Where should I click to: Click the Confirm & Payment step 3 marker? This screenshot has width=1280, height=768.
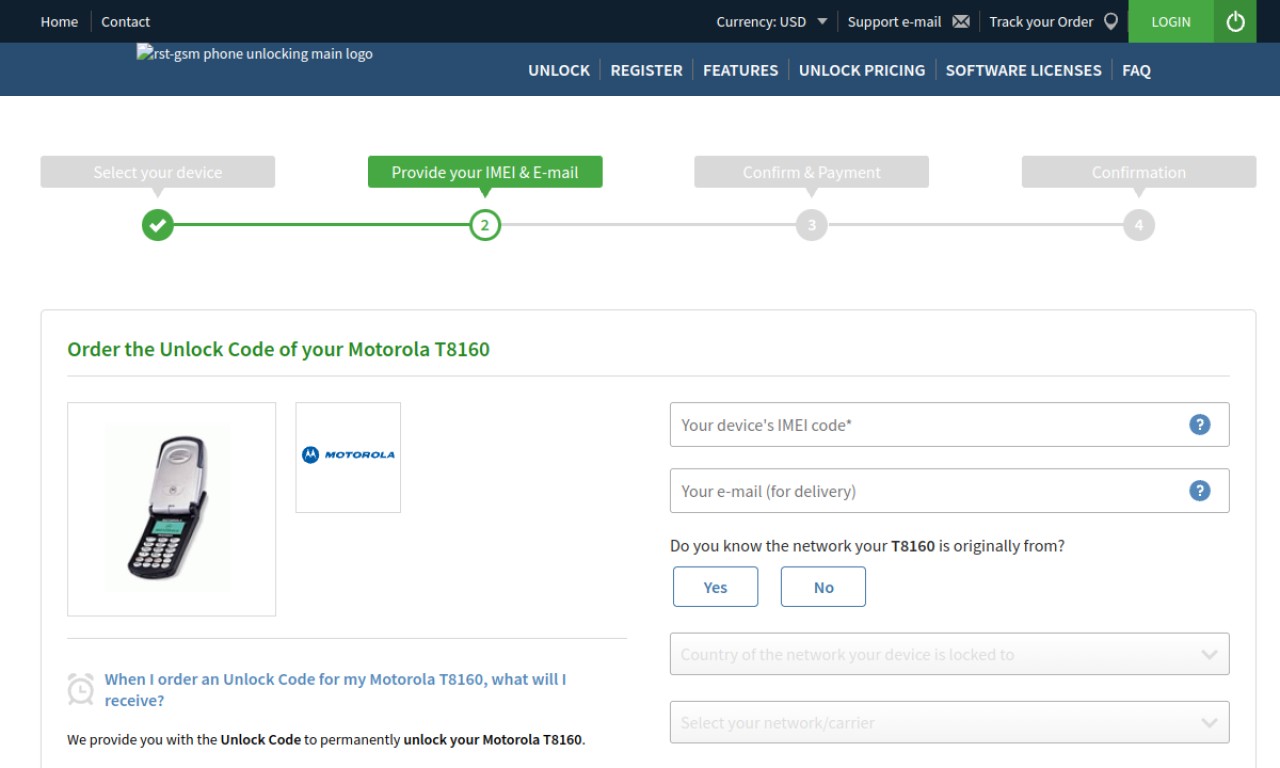tap(811, 225)
